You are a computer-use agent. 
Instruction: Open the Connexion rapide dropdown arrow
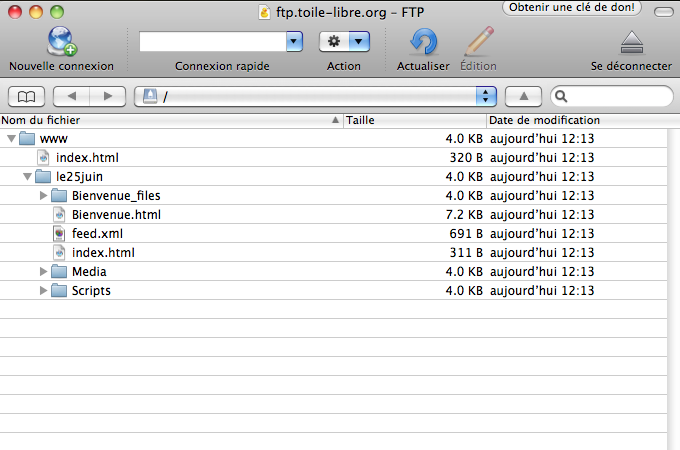click(x=294, y=42)
